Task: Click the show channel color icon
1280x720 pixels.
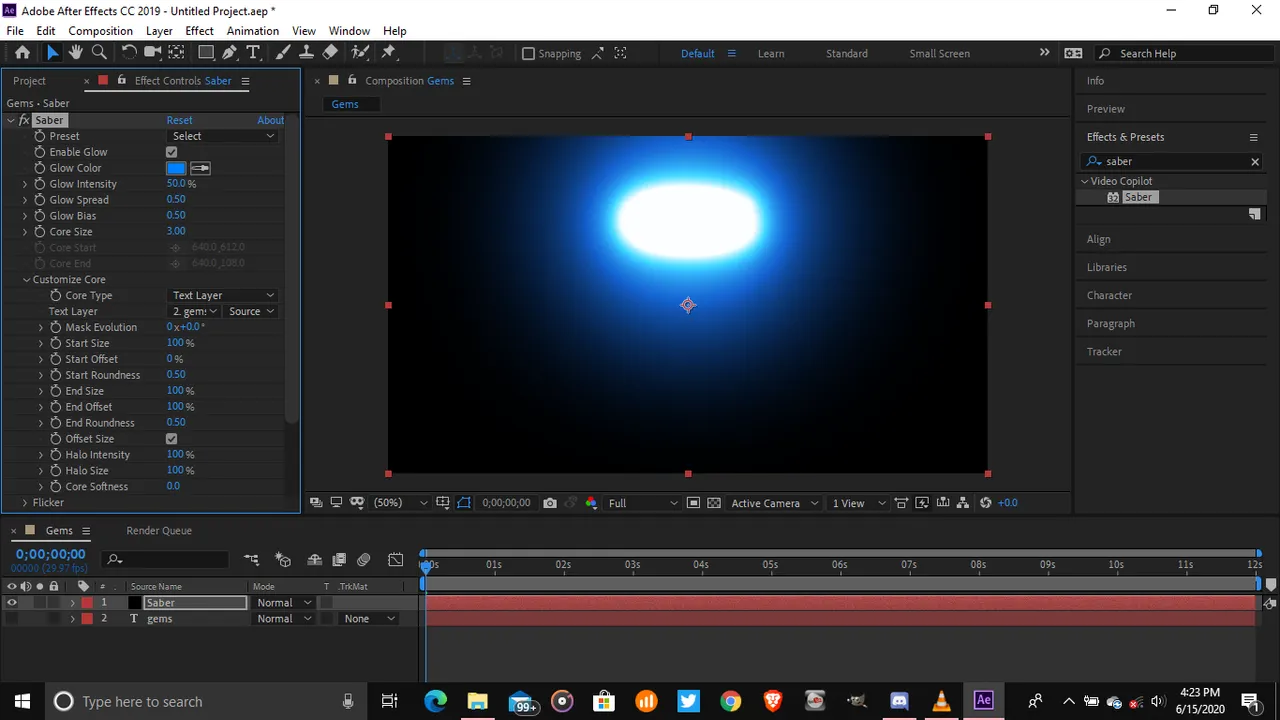Action: click(x=591, y=503)
